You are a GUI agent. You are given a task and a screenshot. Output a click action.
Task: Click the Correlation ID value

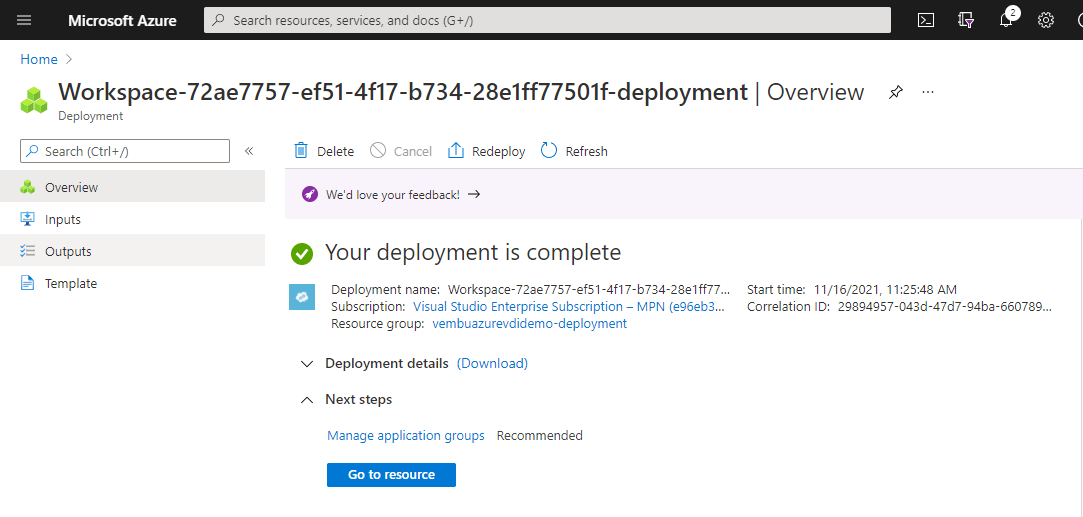tap(944, 306)
